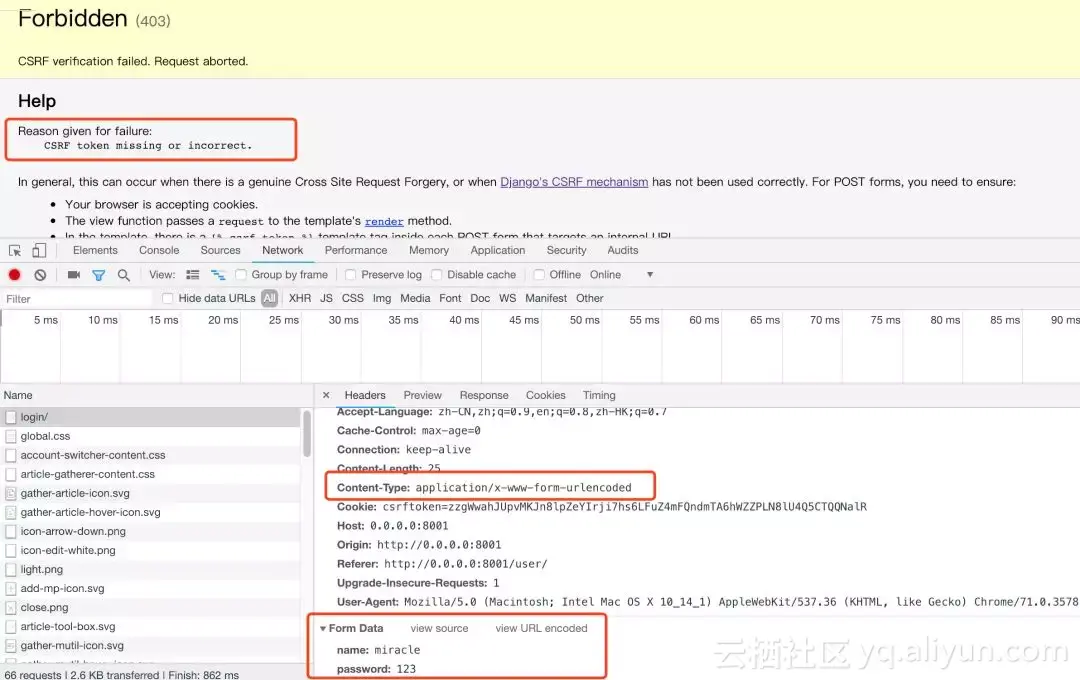The image size is (1080, 680).
Task: Show the Timing tab
Action: point(599,395)
